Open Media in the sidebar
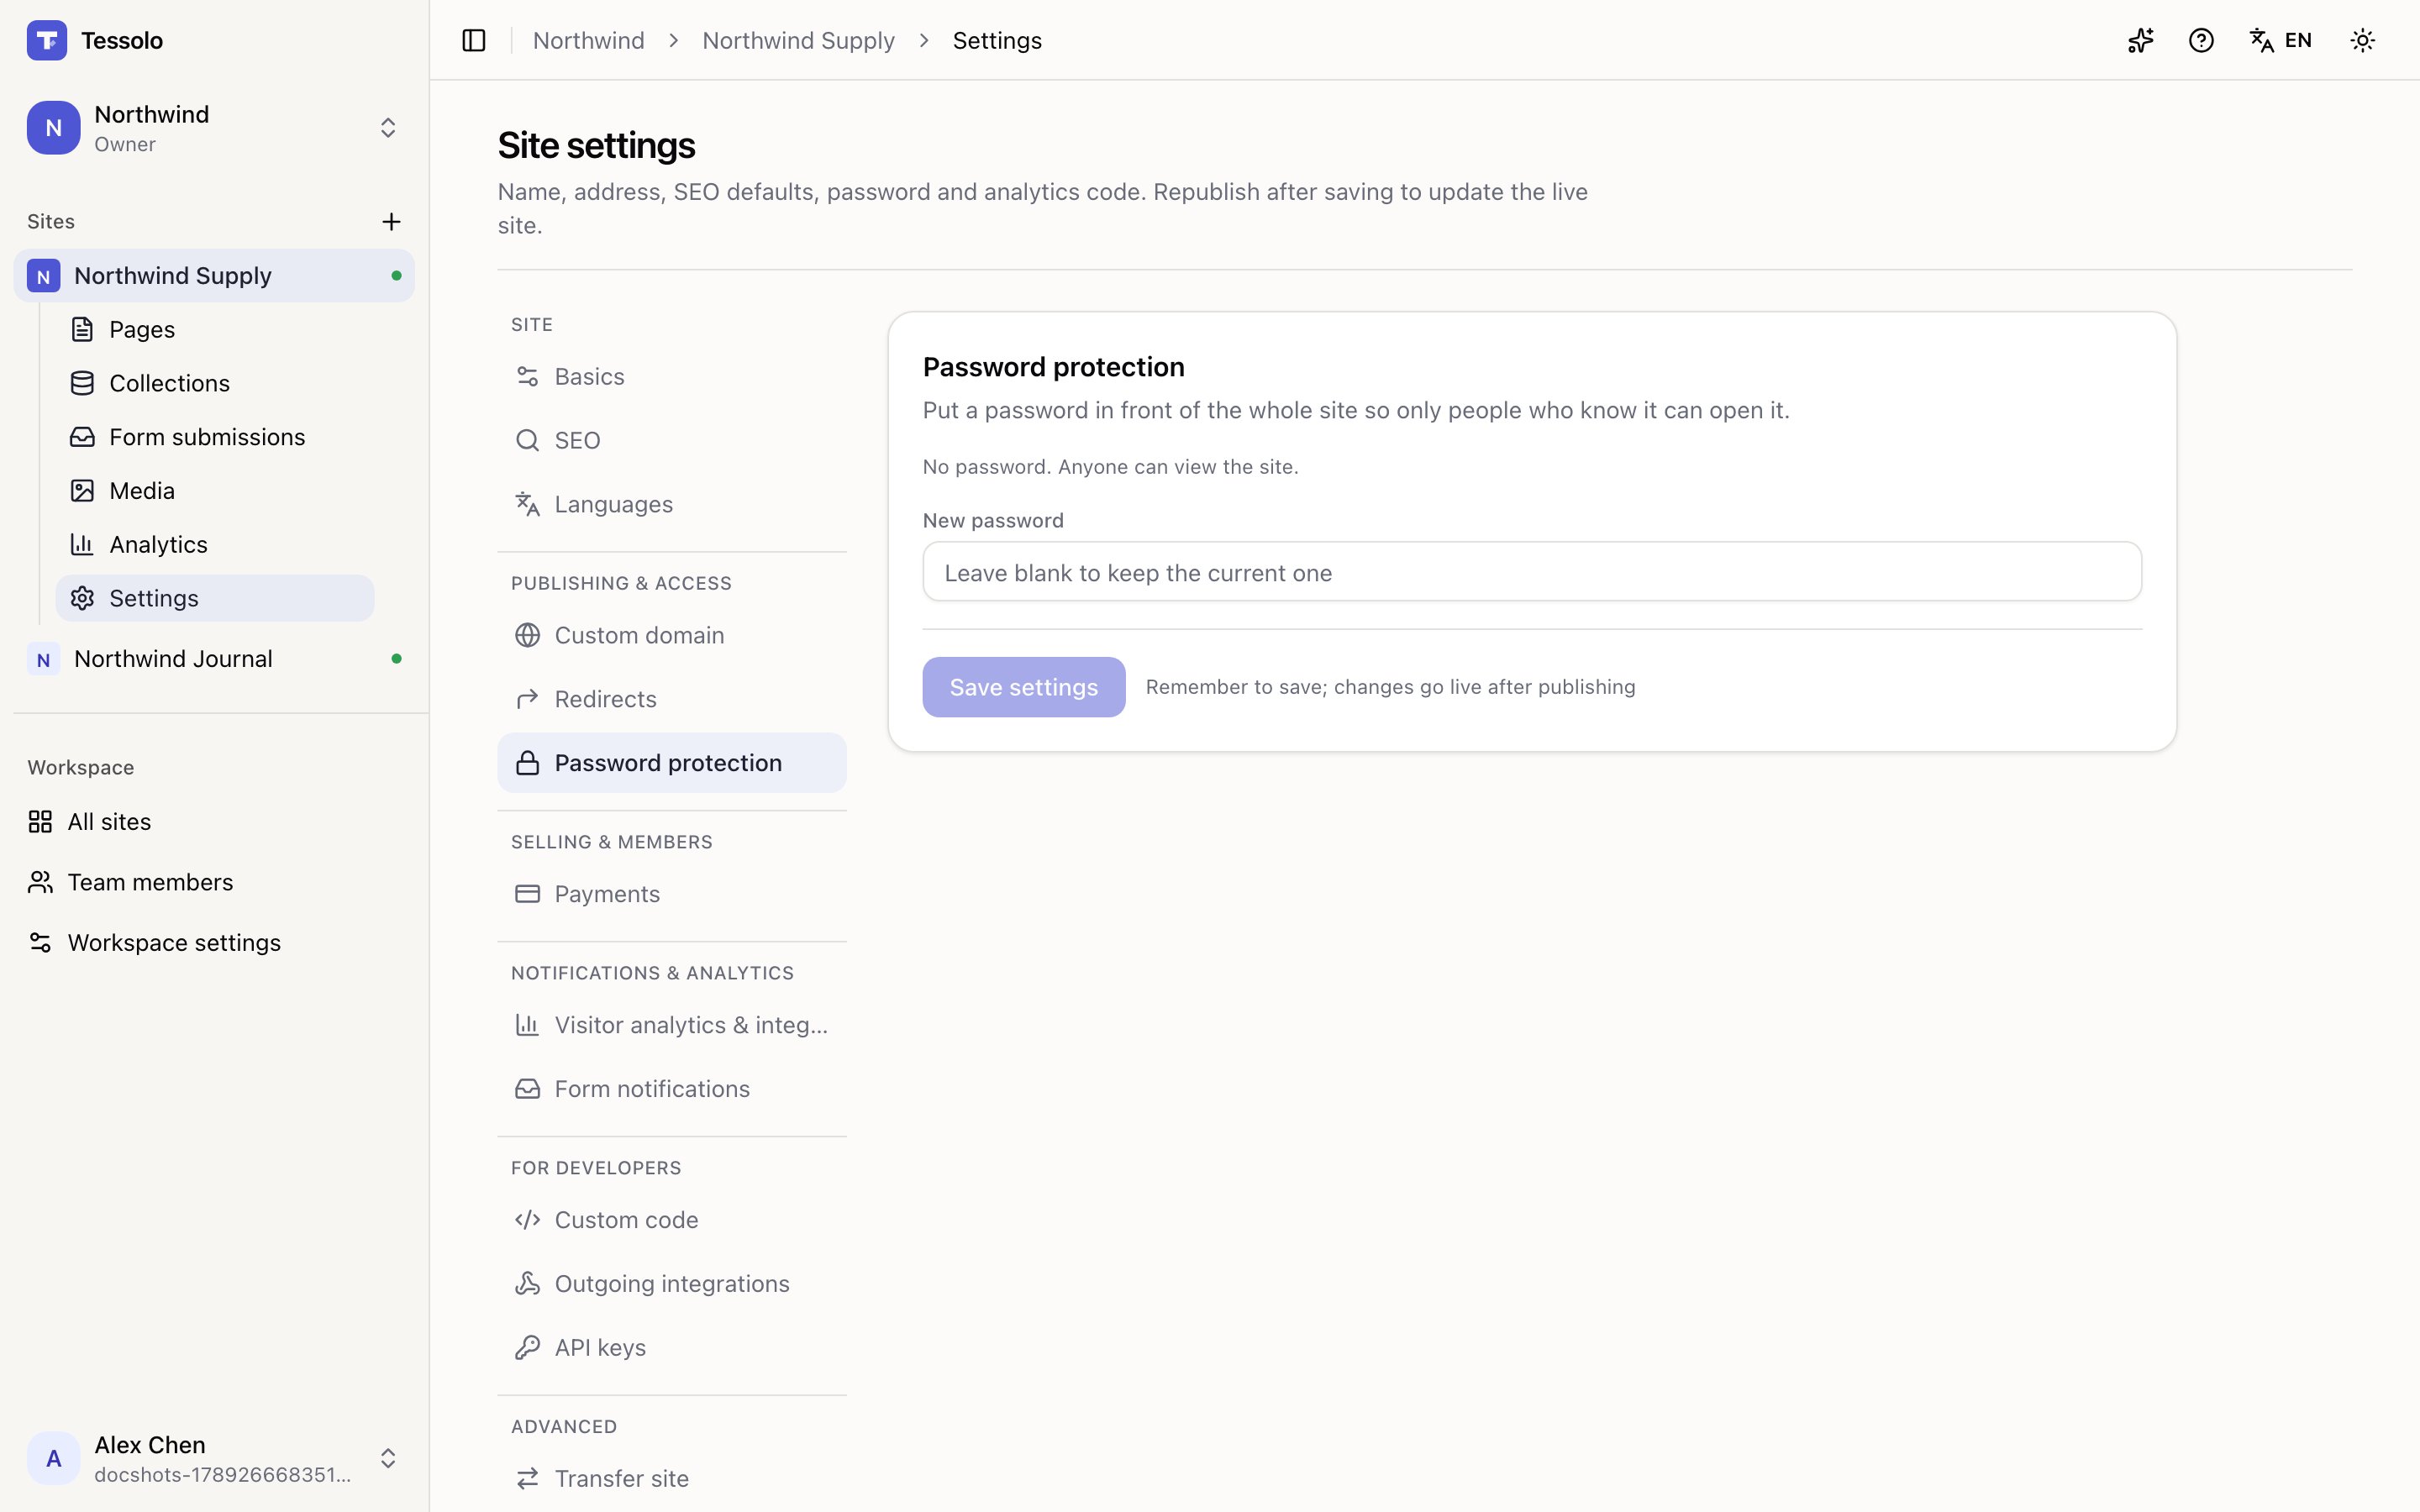Screen dimensions: 2420x1512 pyautogui.click(x=215, y=491)
